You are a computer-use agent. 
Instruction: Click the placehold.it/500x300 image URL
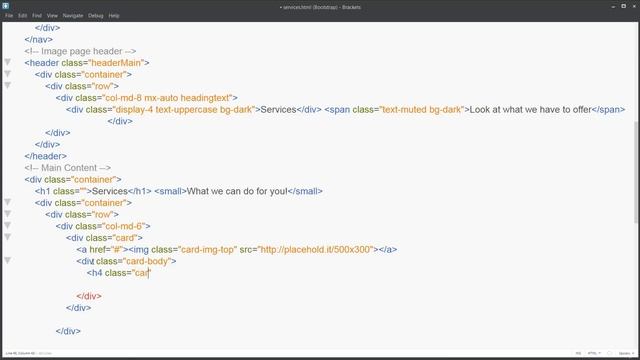point(315,249)
